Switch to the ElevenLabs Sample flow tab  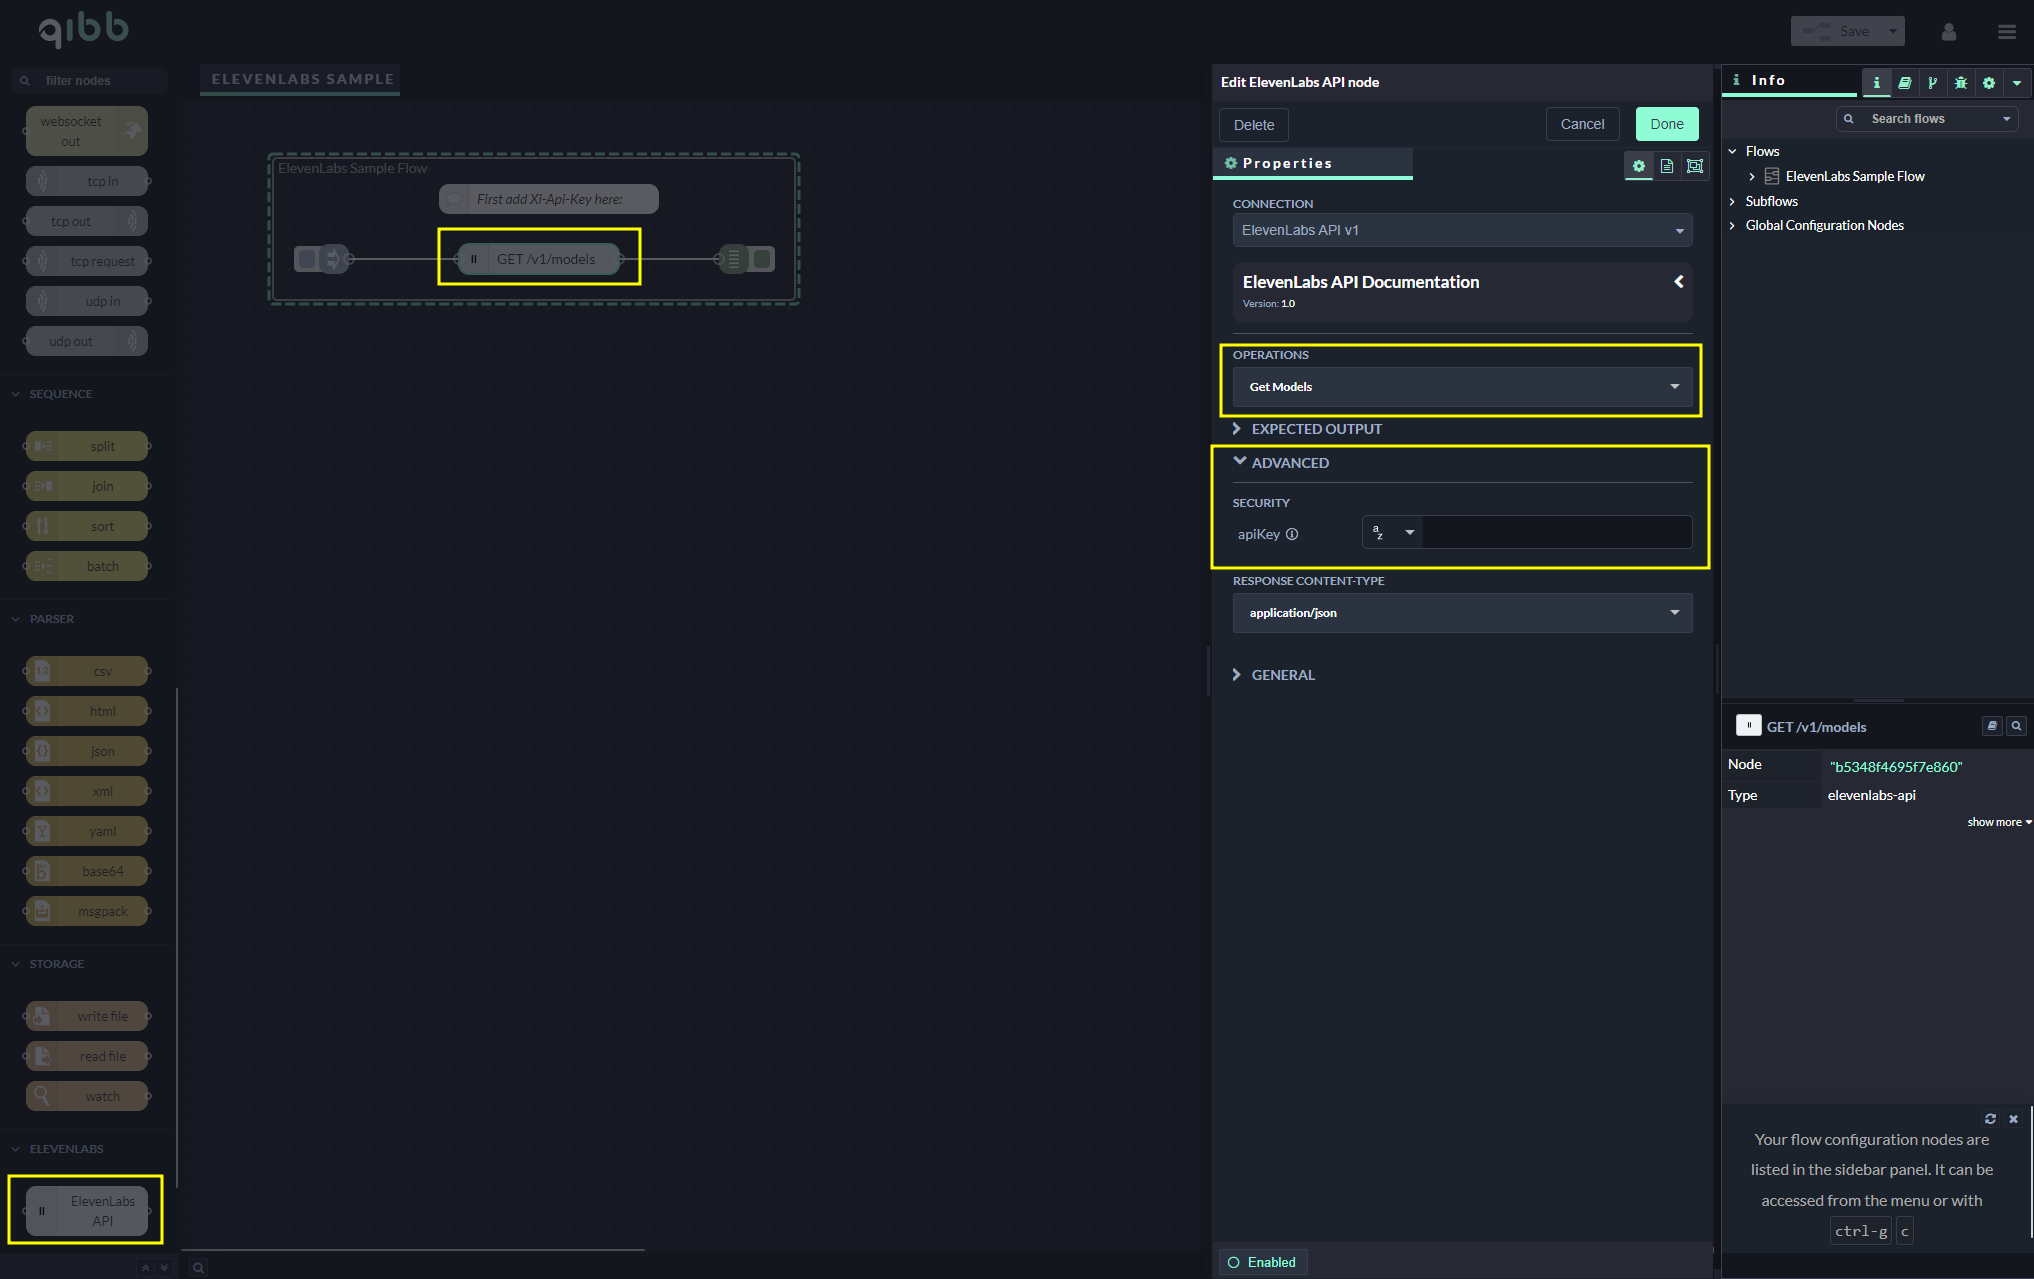[302, 79]
